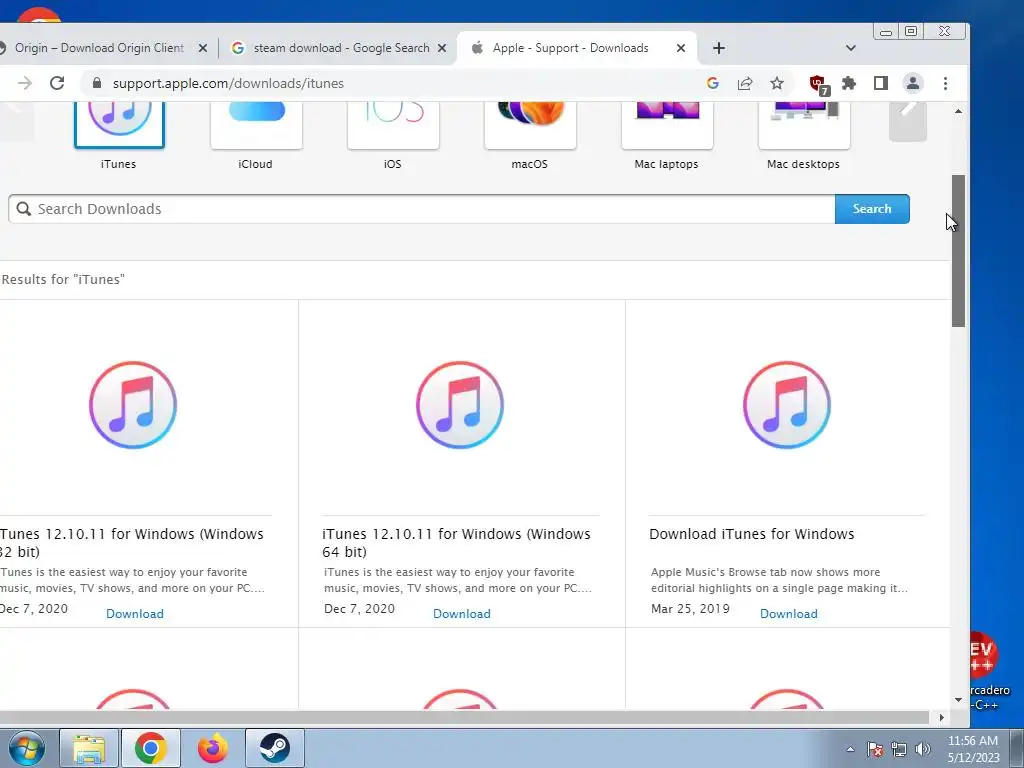Click the Results for "iTunes" text
This screenshot has height=768, width=1024.
pyautogui.click(x=63, y=280)
